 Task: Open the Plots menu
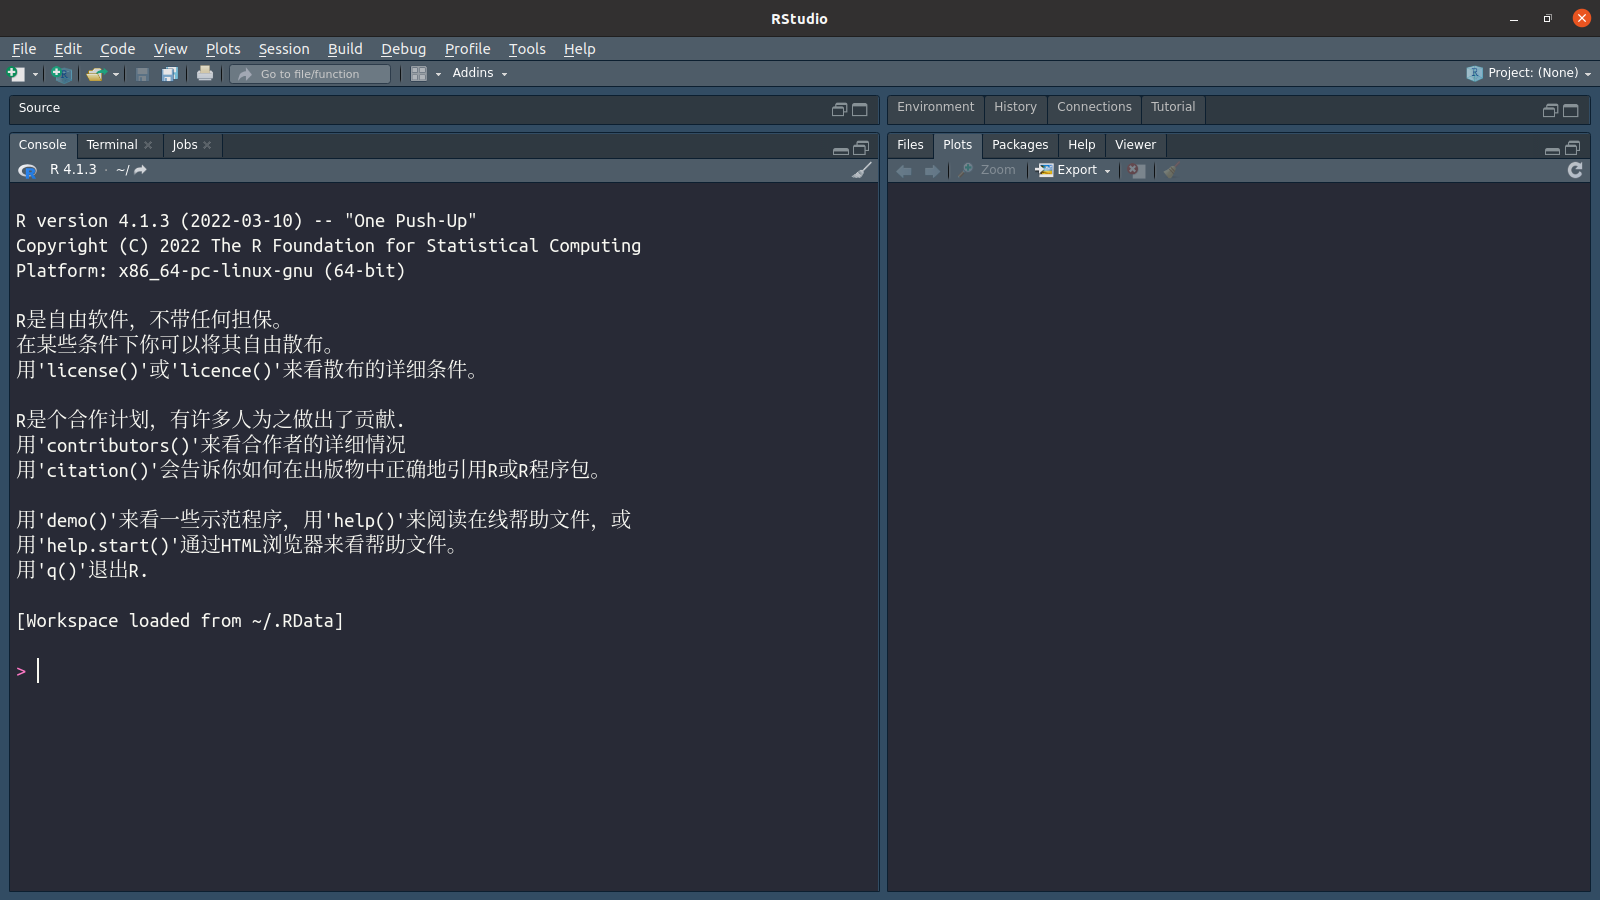tap(223, 49)
